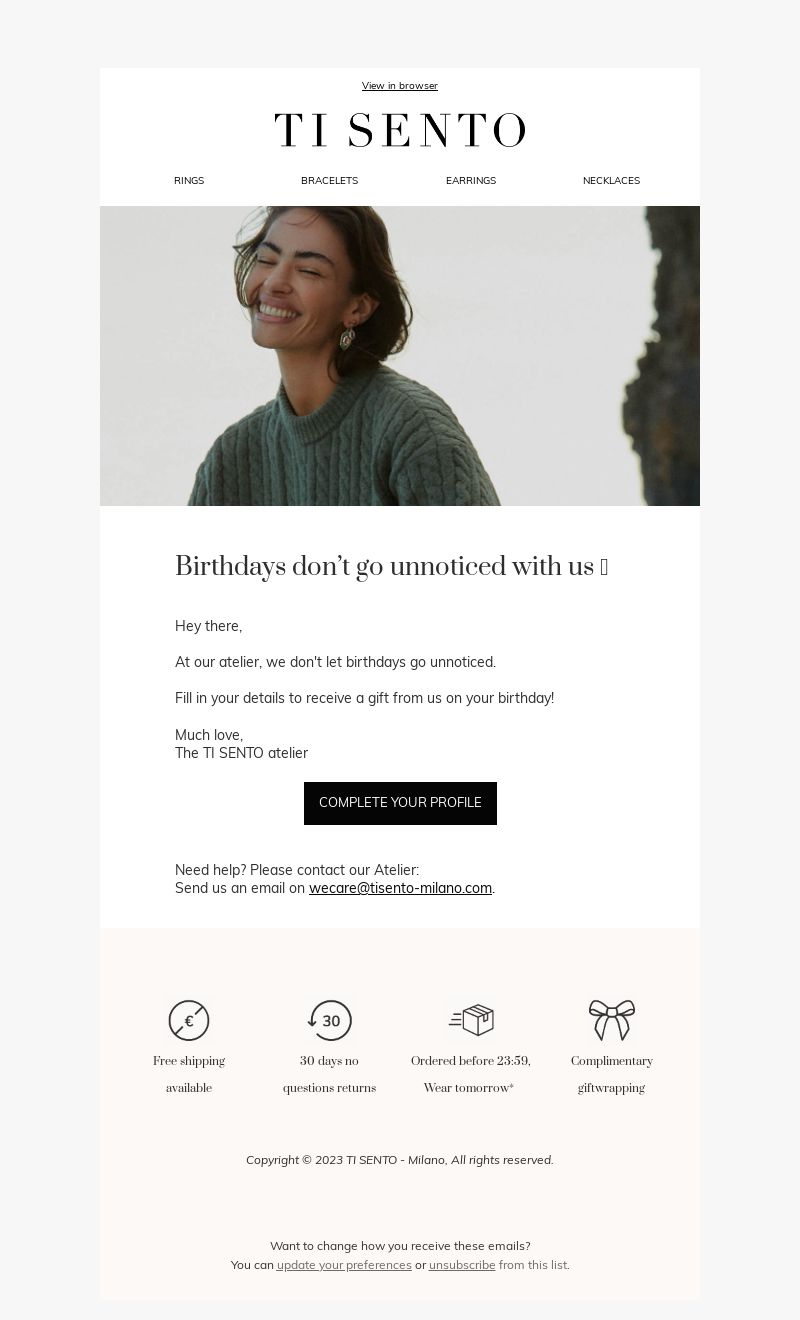
Task: Click the free shipping euro icon
Action: click(189, 1021)
